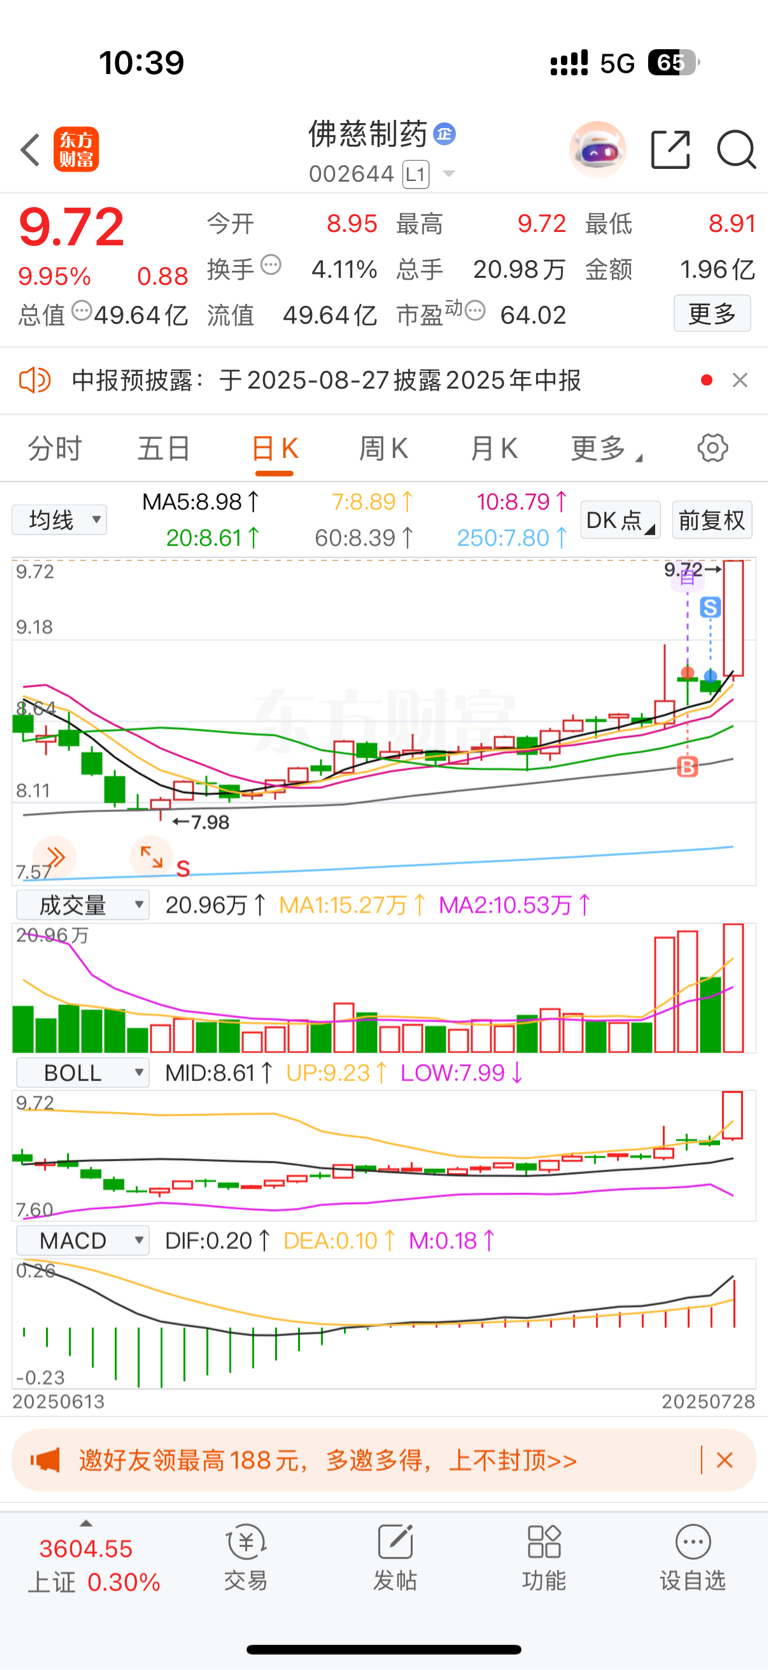Tap the DIF:0.20 MACD value
Screen dimensions: 768x1670
[x=218, y=1241]
